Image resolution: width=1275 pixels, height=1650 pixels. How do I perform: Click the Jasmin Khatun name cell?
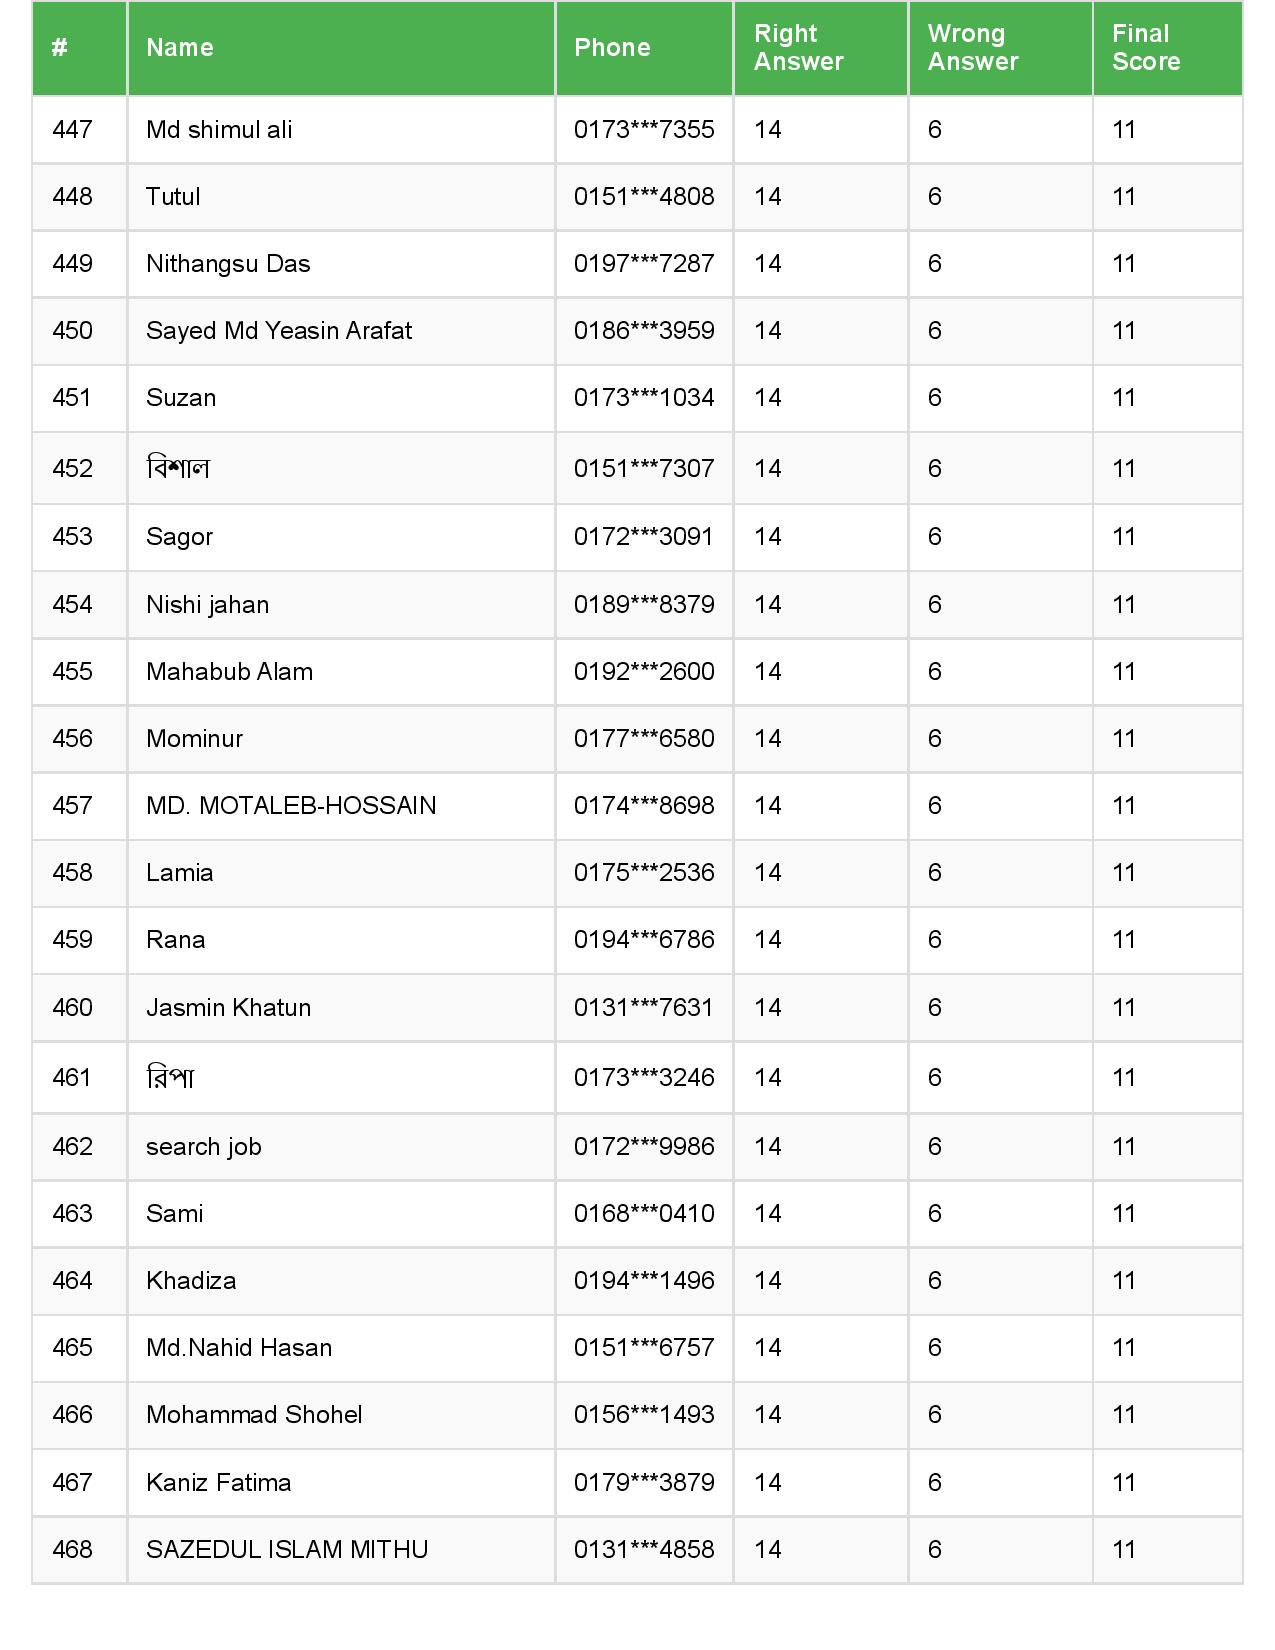click(x=228, y=1008)
